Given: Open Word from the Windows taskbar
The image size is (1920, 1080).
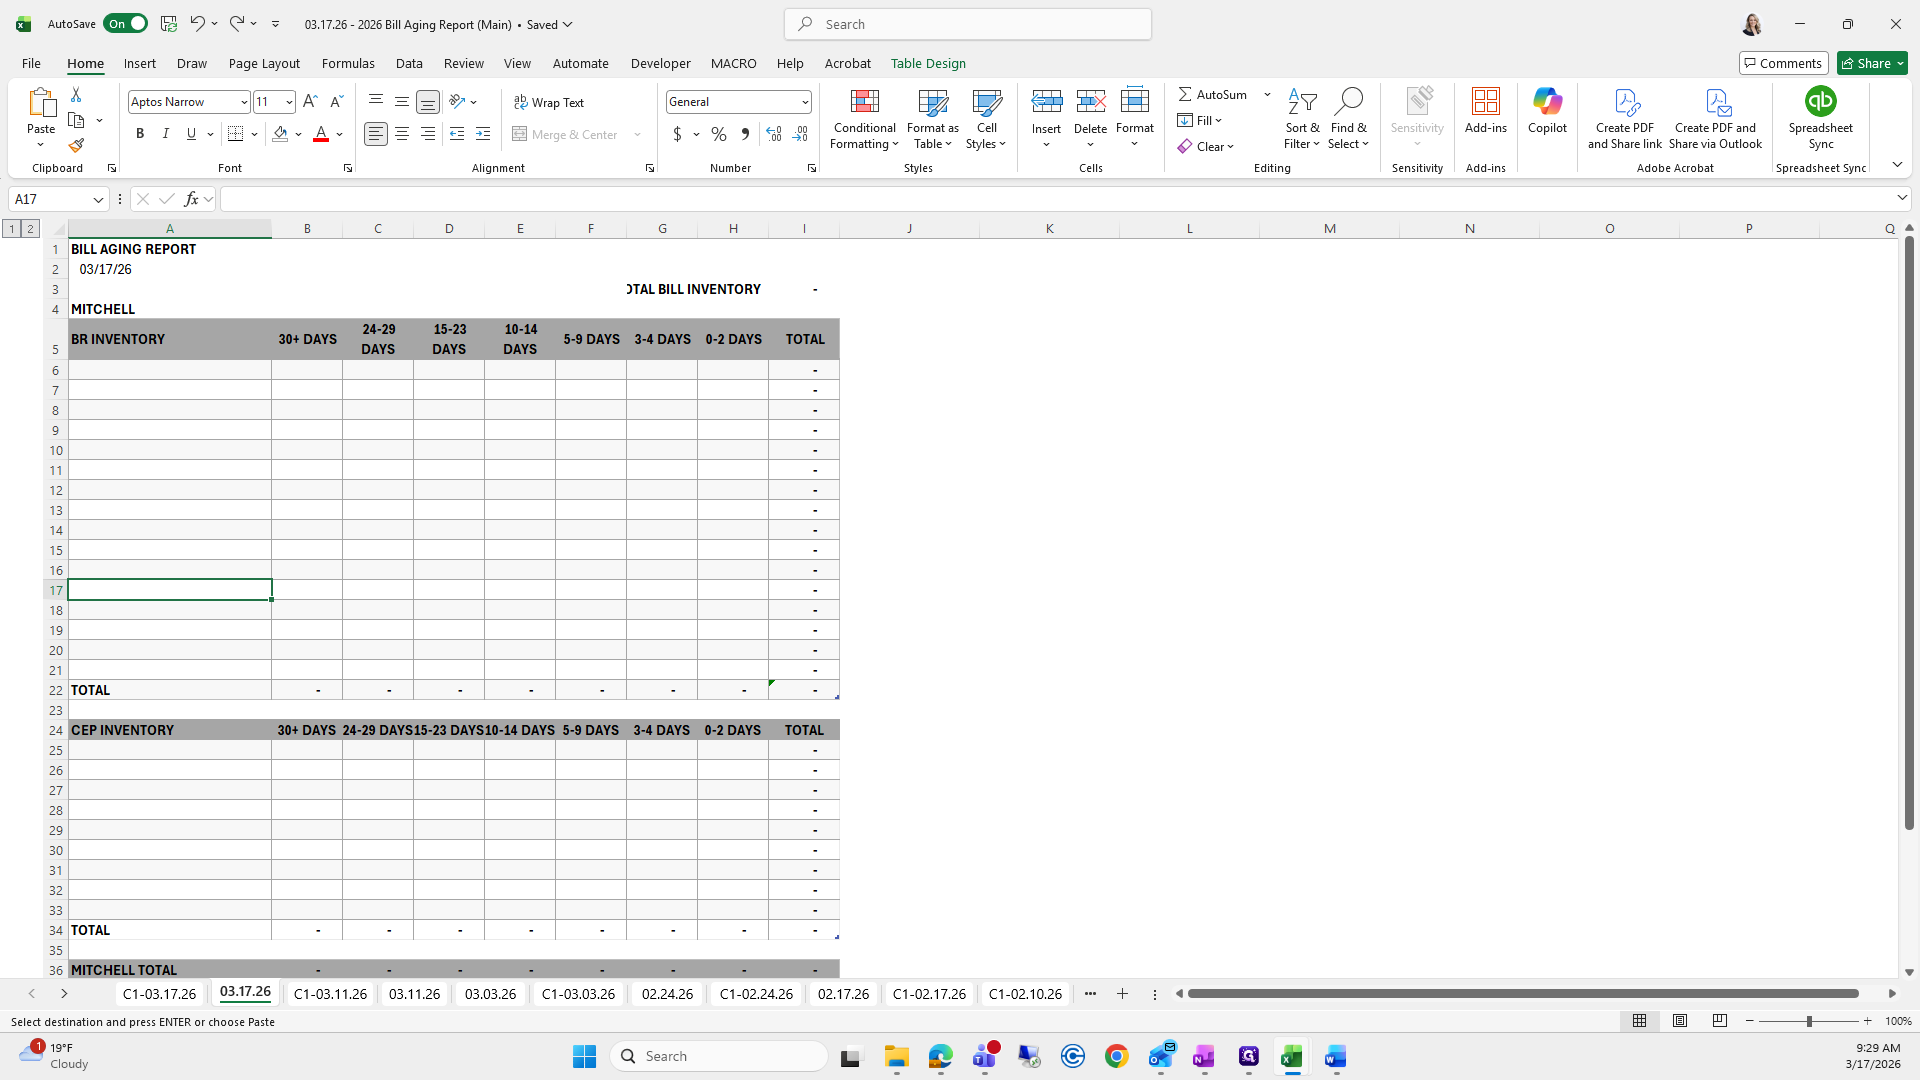Looking at the screenshot, I should 1335,1056.
